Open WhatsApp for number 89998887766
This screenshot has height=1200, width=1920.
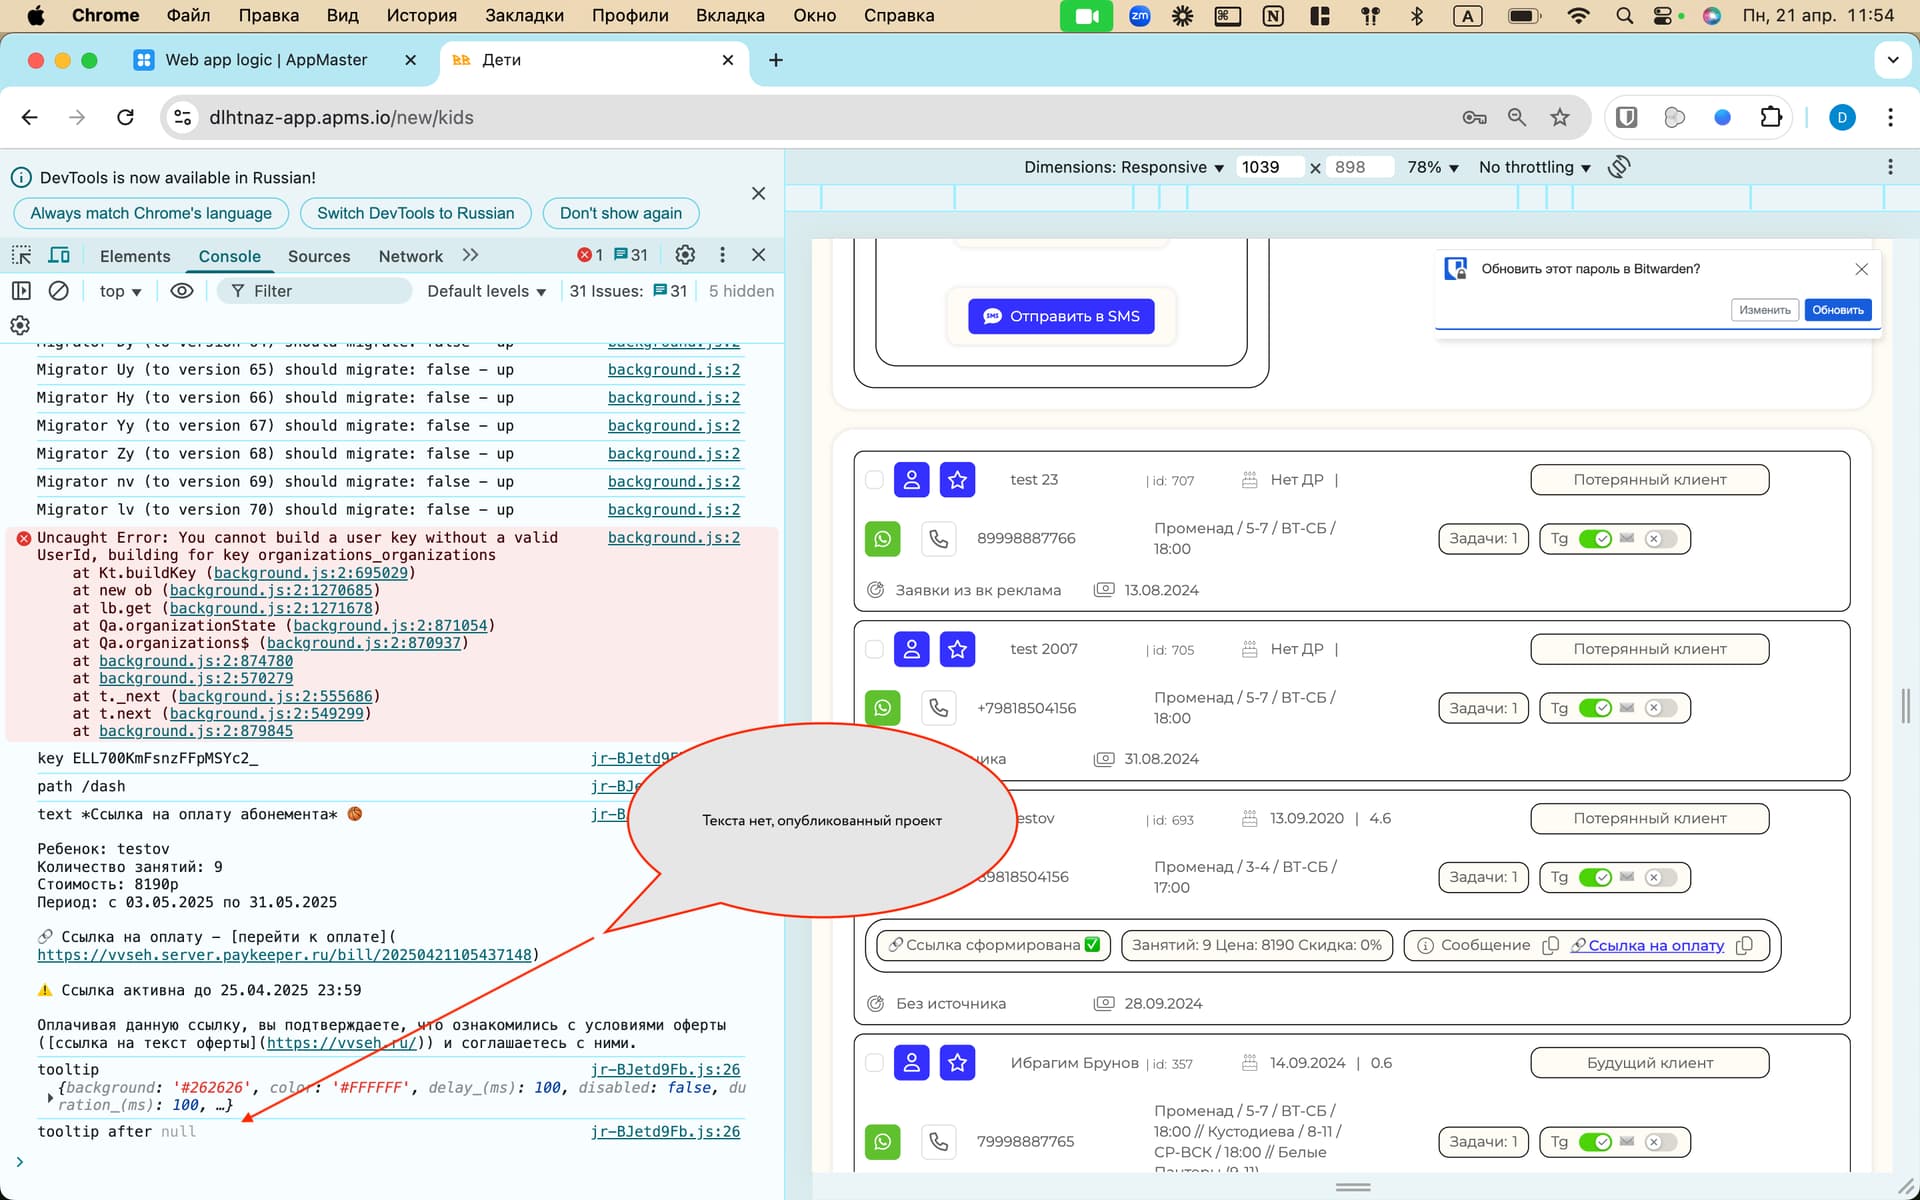point(882,539)
